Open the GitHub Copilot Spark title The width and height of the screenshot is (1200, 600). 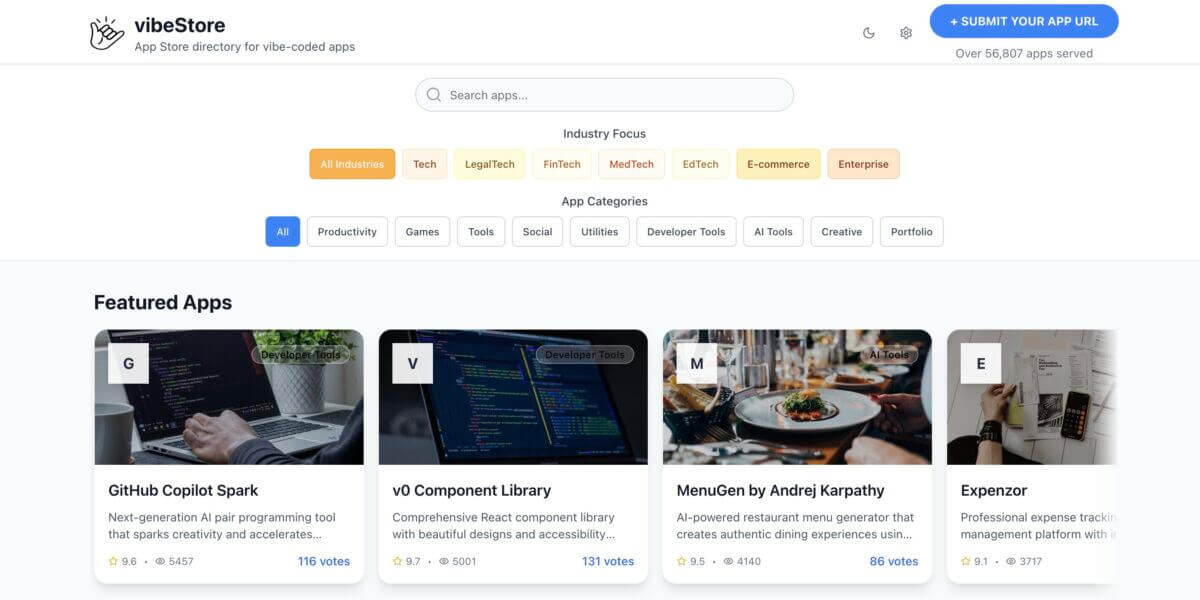[x=183, y=490]
